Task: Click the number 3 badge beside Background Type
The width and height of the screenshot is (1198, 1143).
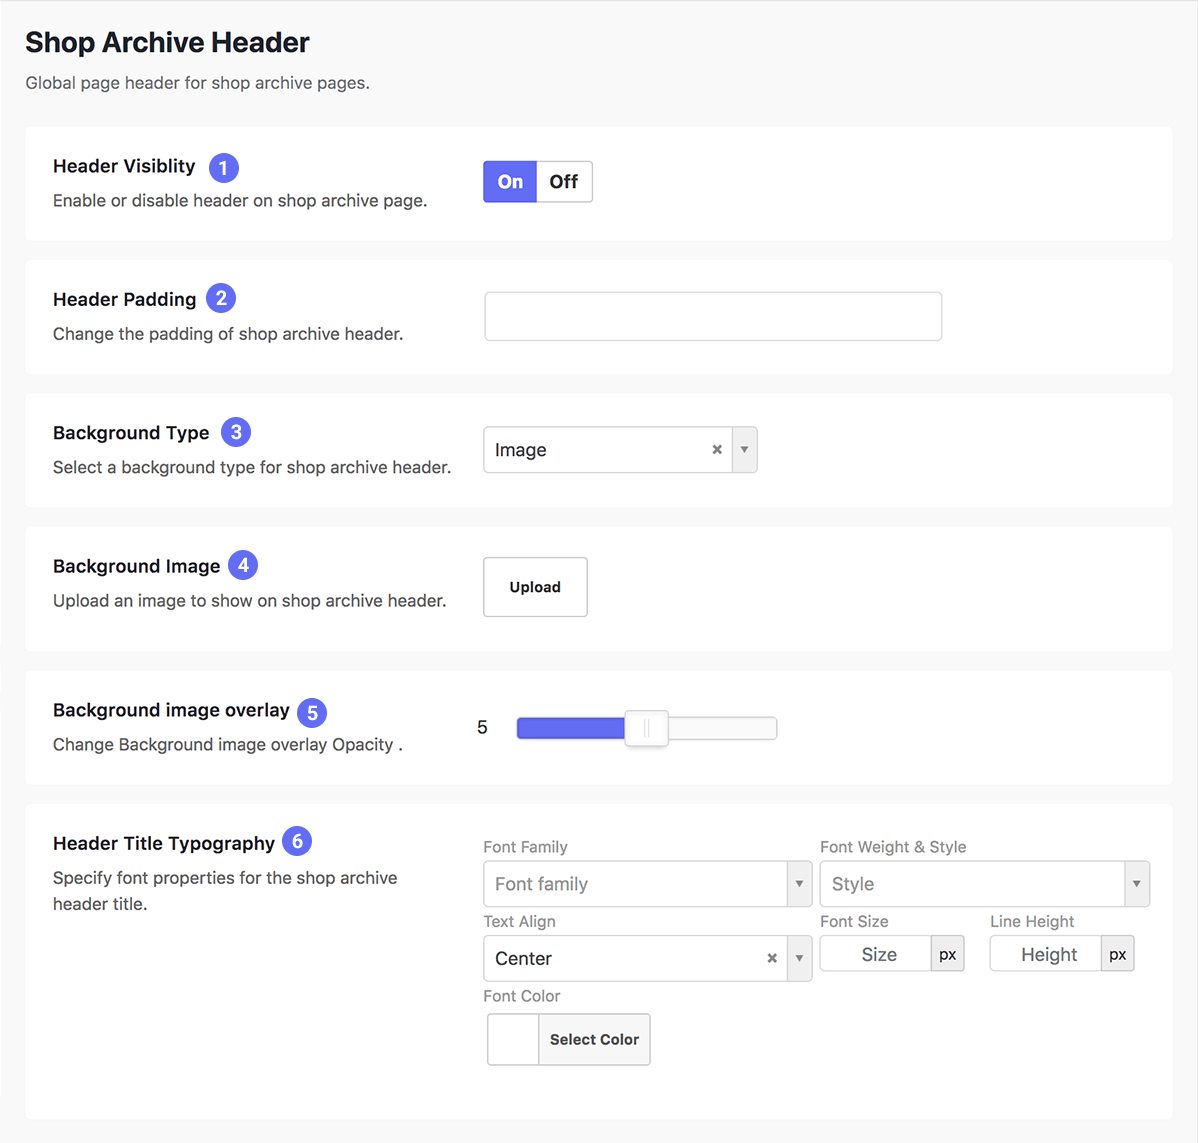Action: tap(236, 432)
